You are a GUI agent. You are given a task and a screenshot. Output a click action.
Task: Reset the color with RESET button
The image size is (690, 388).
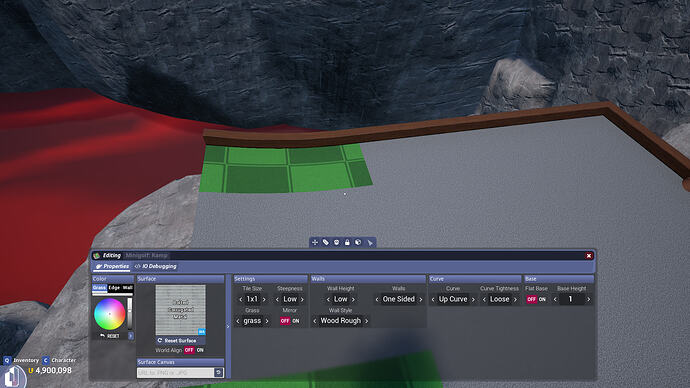[110, 336]
